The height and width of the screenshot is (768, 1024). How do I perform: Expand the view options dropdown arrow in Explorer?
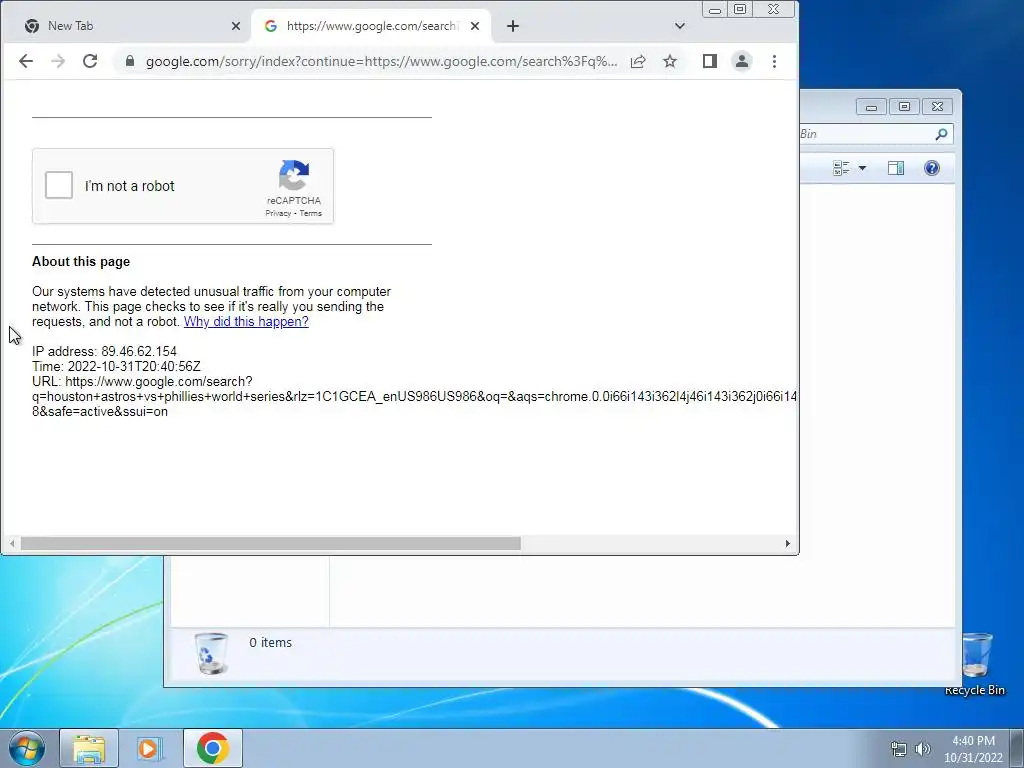862,168
